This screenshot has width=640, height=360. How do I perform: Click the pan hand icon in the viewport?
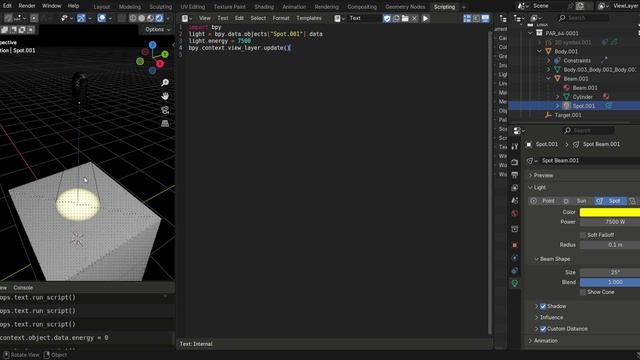[x=165, y=96]
